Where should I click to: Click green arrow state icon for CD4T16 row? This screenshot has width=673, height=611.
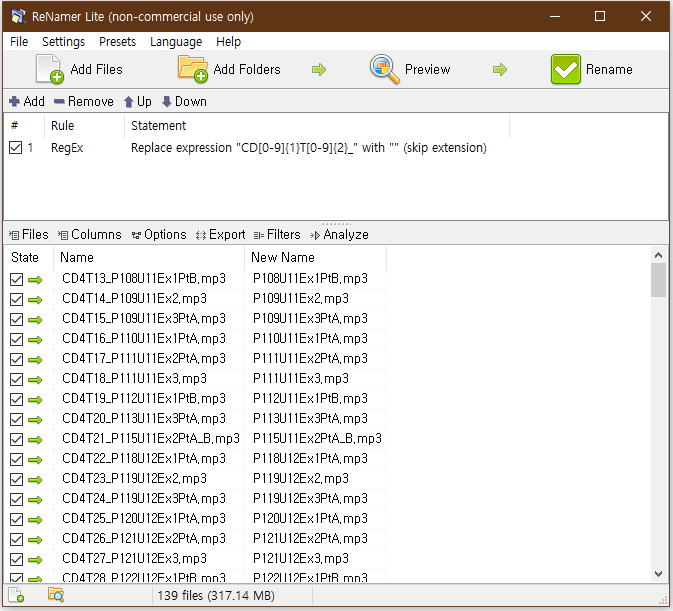[35, 340]
